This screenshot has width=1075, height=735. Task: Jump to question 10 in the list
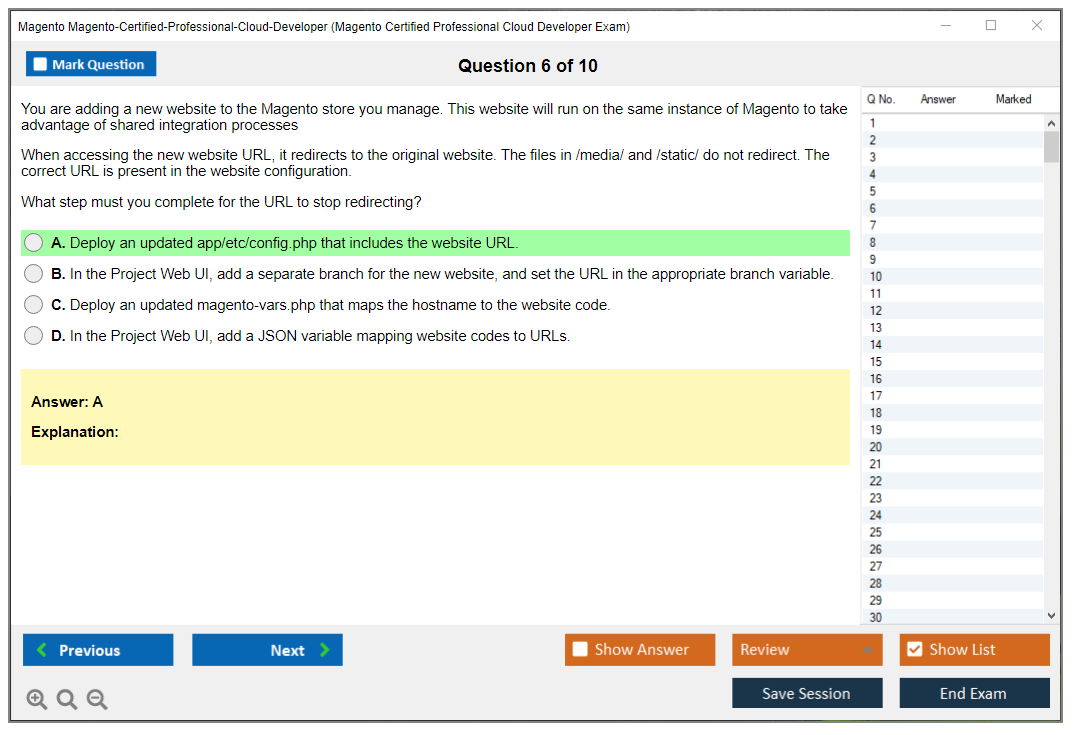[876, 277]
